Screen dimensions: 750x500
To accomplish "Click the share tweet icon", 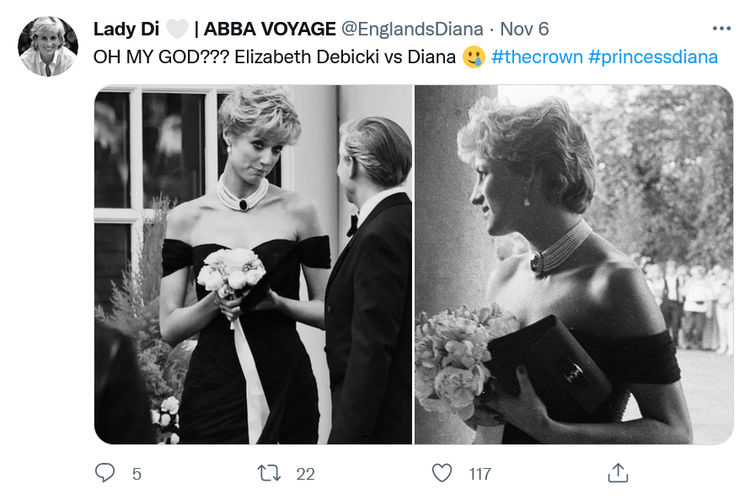I will (x=618, y=472).
